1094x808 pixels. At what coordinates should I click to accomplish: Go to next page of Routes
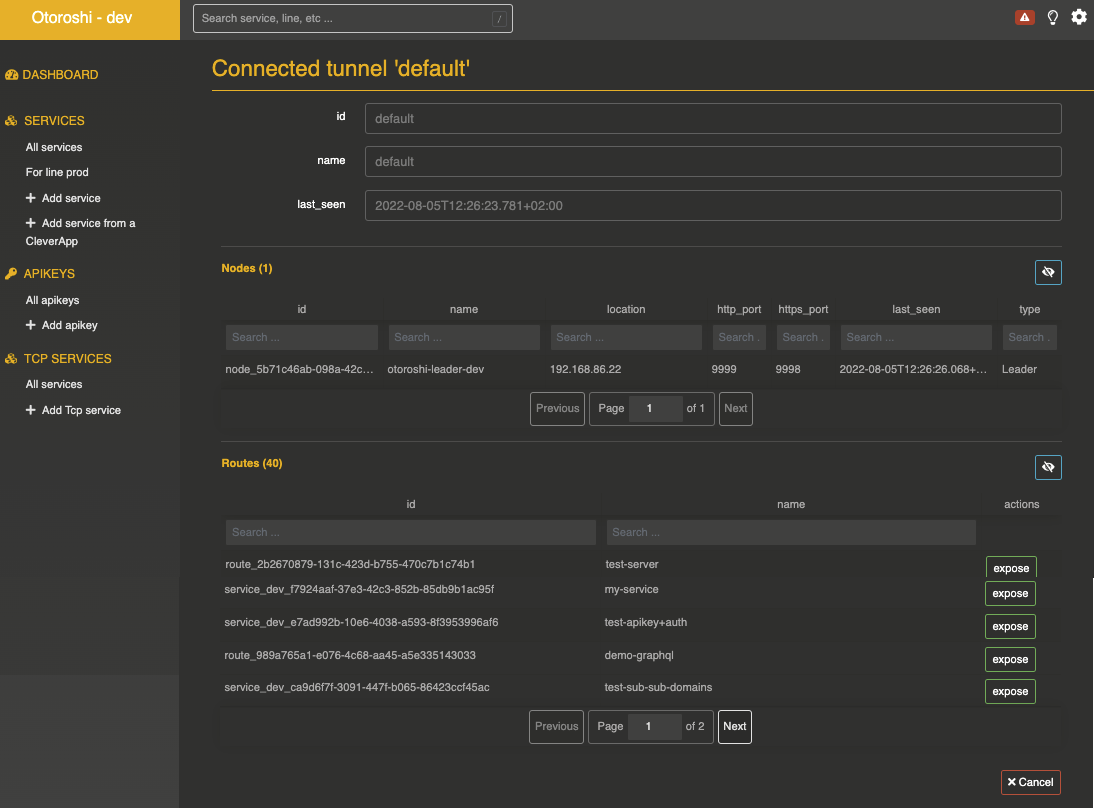pos(735,726)
